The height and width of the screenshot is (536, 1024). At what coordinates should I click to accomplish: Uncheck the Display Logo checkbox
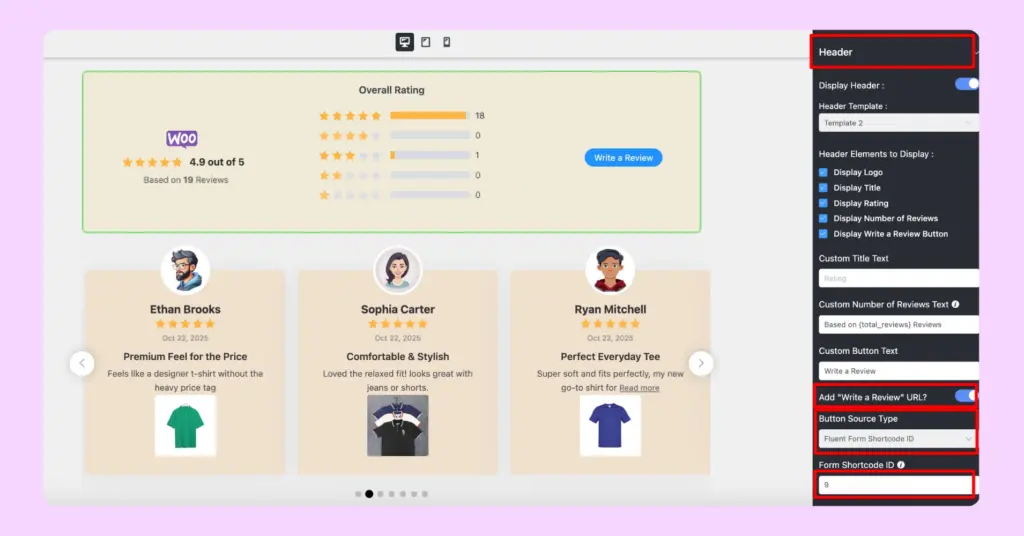823,172
